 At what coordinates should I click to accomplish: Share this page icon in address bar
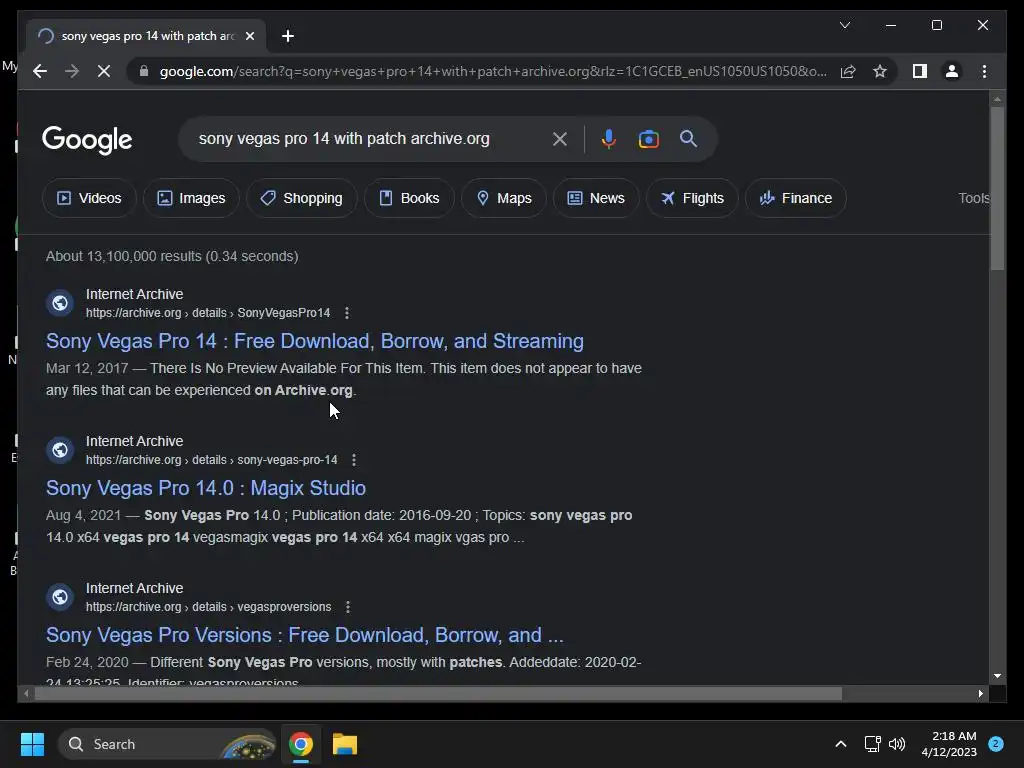coord(848,71)
